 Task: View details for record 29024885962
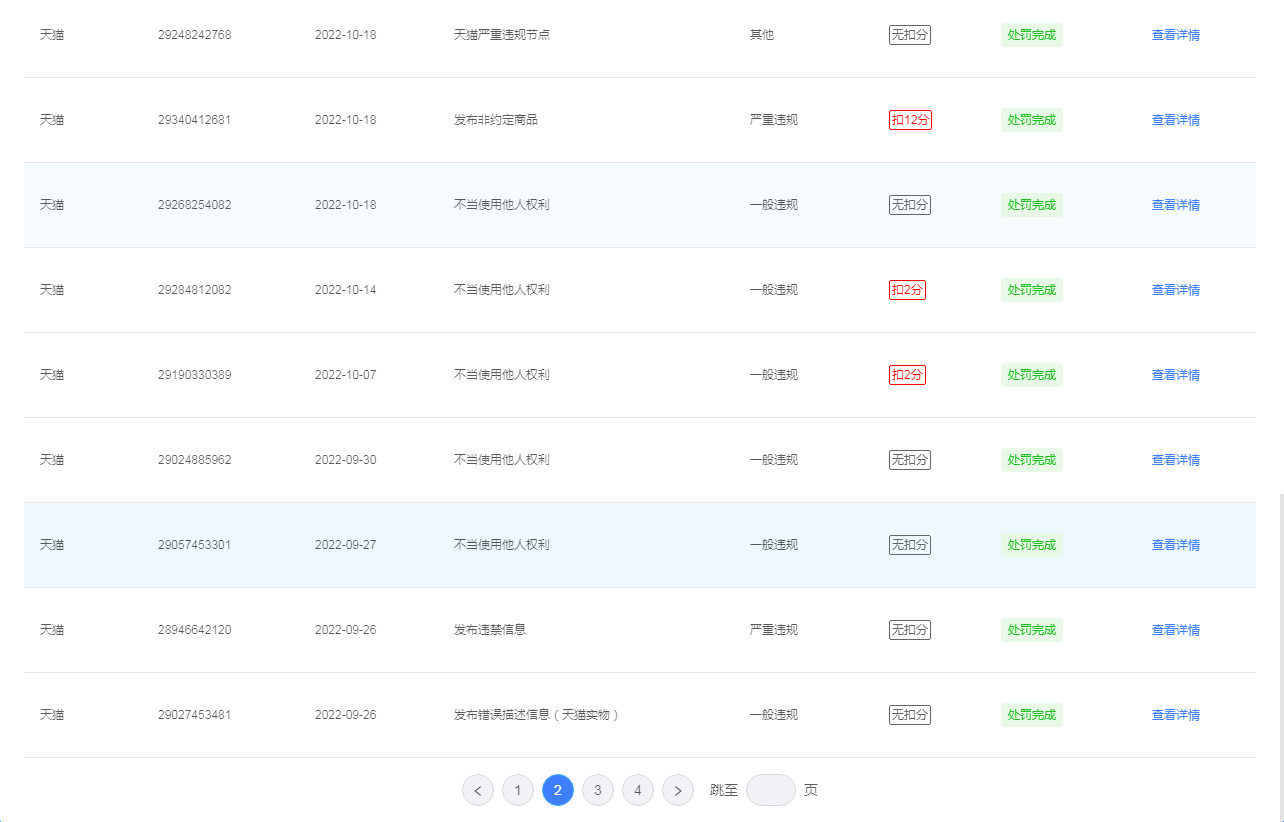pyautogui.click(x=1175, y=460)
